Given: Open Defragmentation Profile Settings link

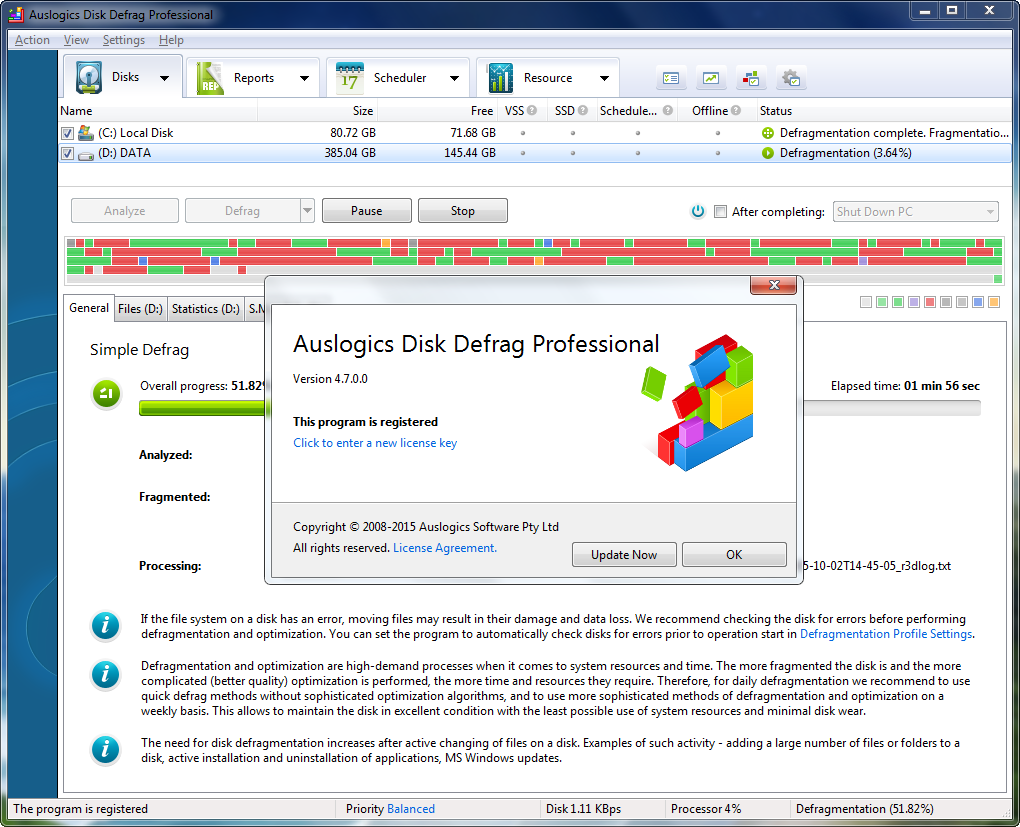Looking at the screenshot, I should pos(886,634).
